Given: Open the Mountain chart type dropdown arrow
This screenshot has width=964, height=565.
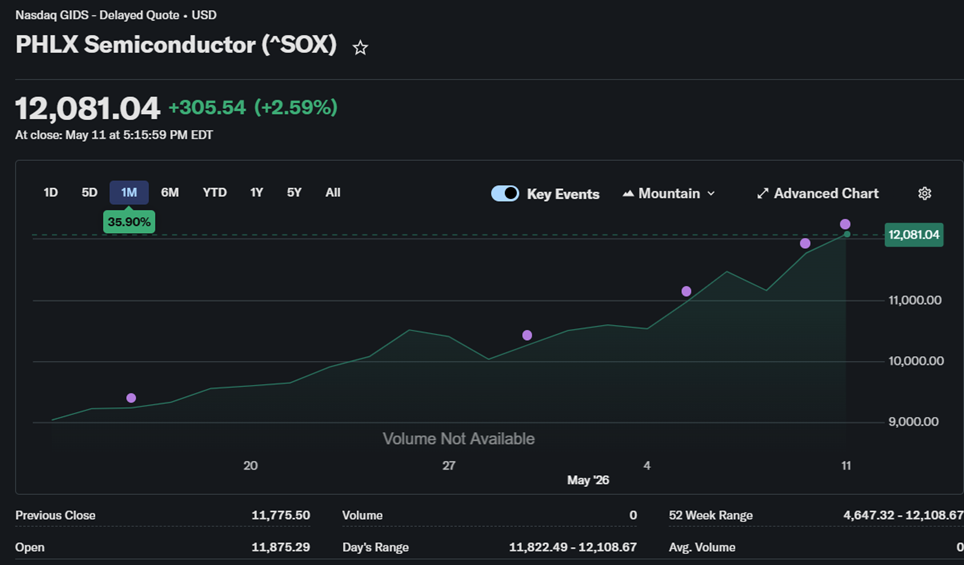Looking at the screenshot, I should [711, 194].
